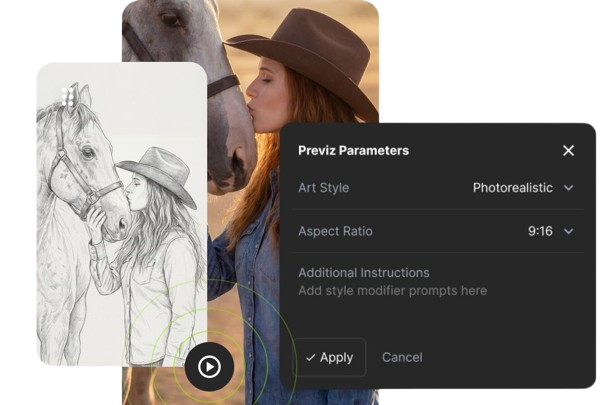Click the checkmark icon in Apply
The width and height of the screenshot is (616, 405).
(x=311, y=357)
